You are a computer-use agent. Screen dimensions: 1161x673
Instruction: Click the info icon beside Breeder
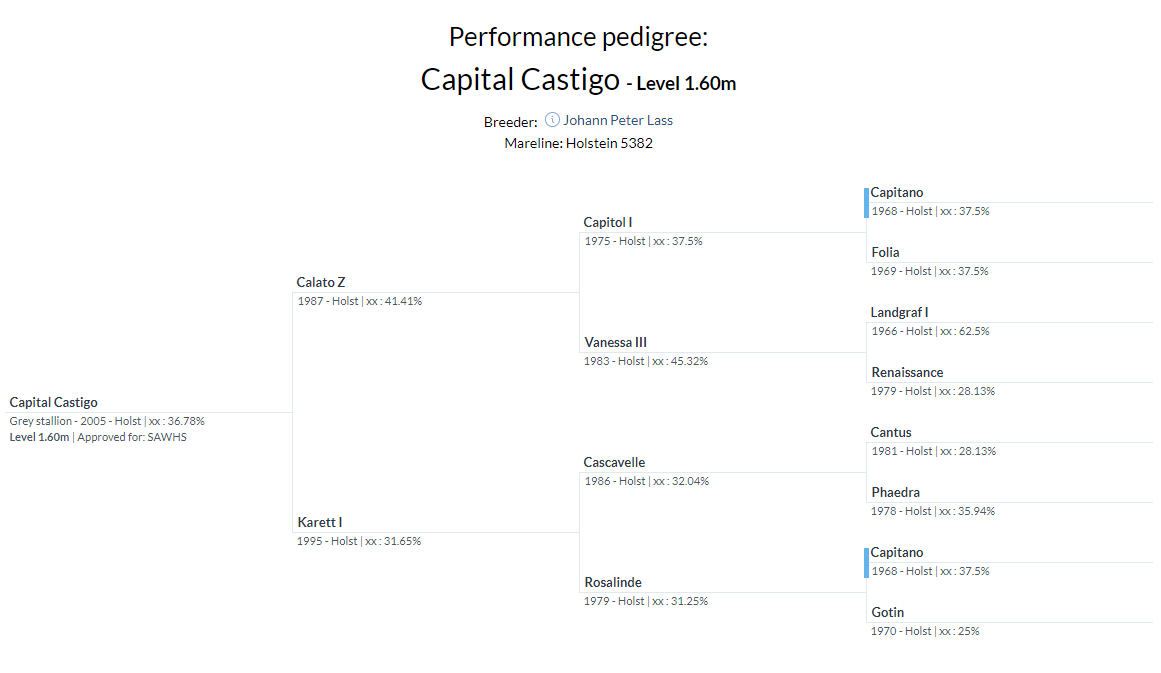[552, 120]
